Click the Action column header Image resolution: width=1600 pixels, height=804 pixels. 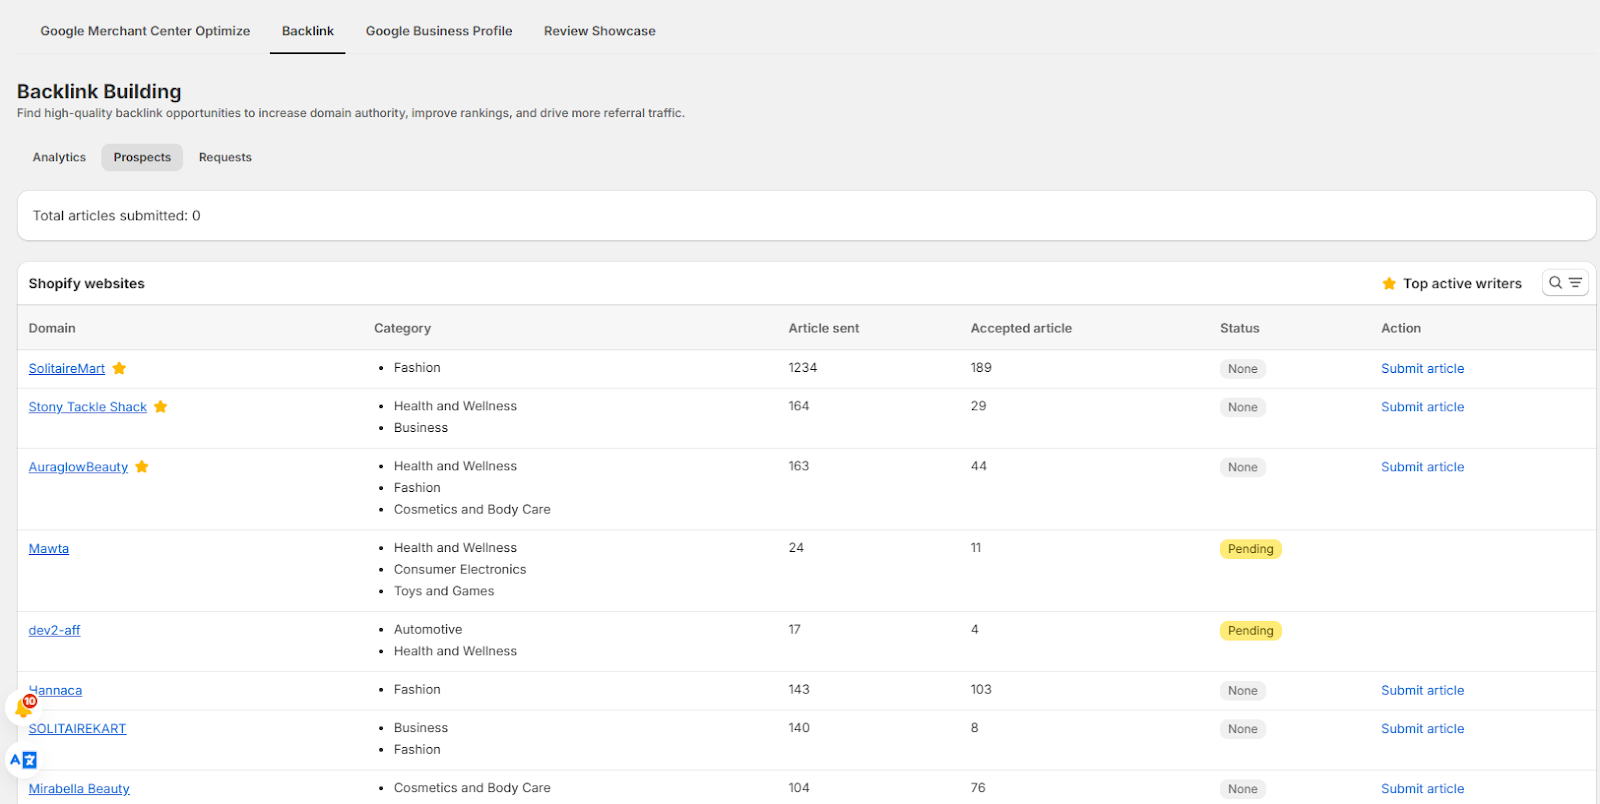point(1401,328)
